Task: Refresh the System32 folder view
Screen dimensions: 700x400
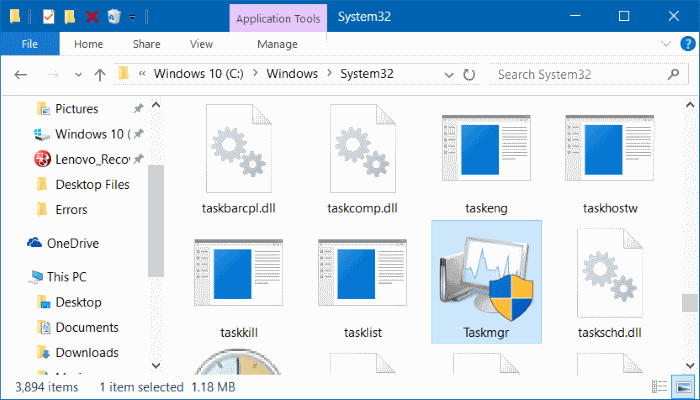Action: click(469, 75)
